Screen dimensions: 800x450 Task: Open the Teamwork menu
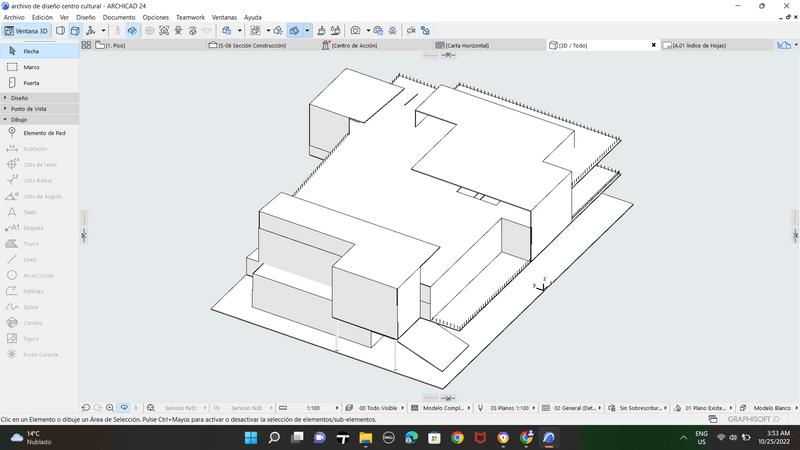pyautogui.click(x=189, y=17)
